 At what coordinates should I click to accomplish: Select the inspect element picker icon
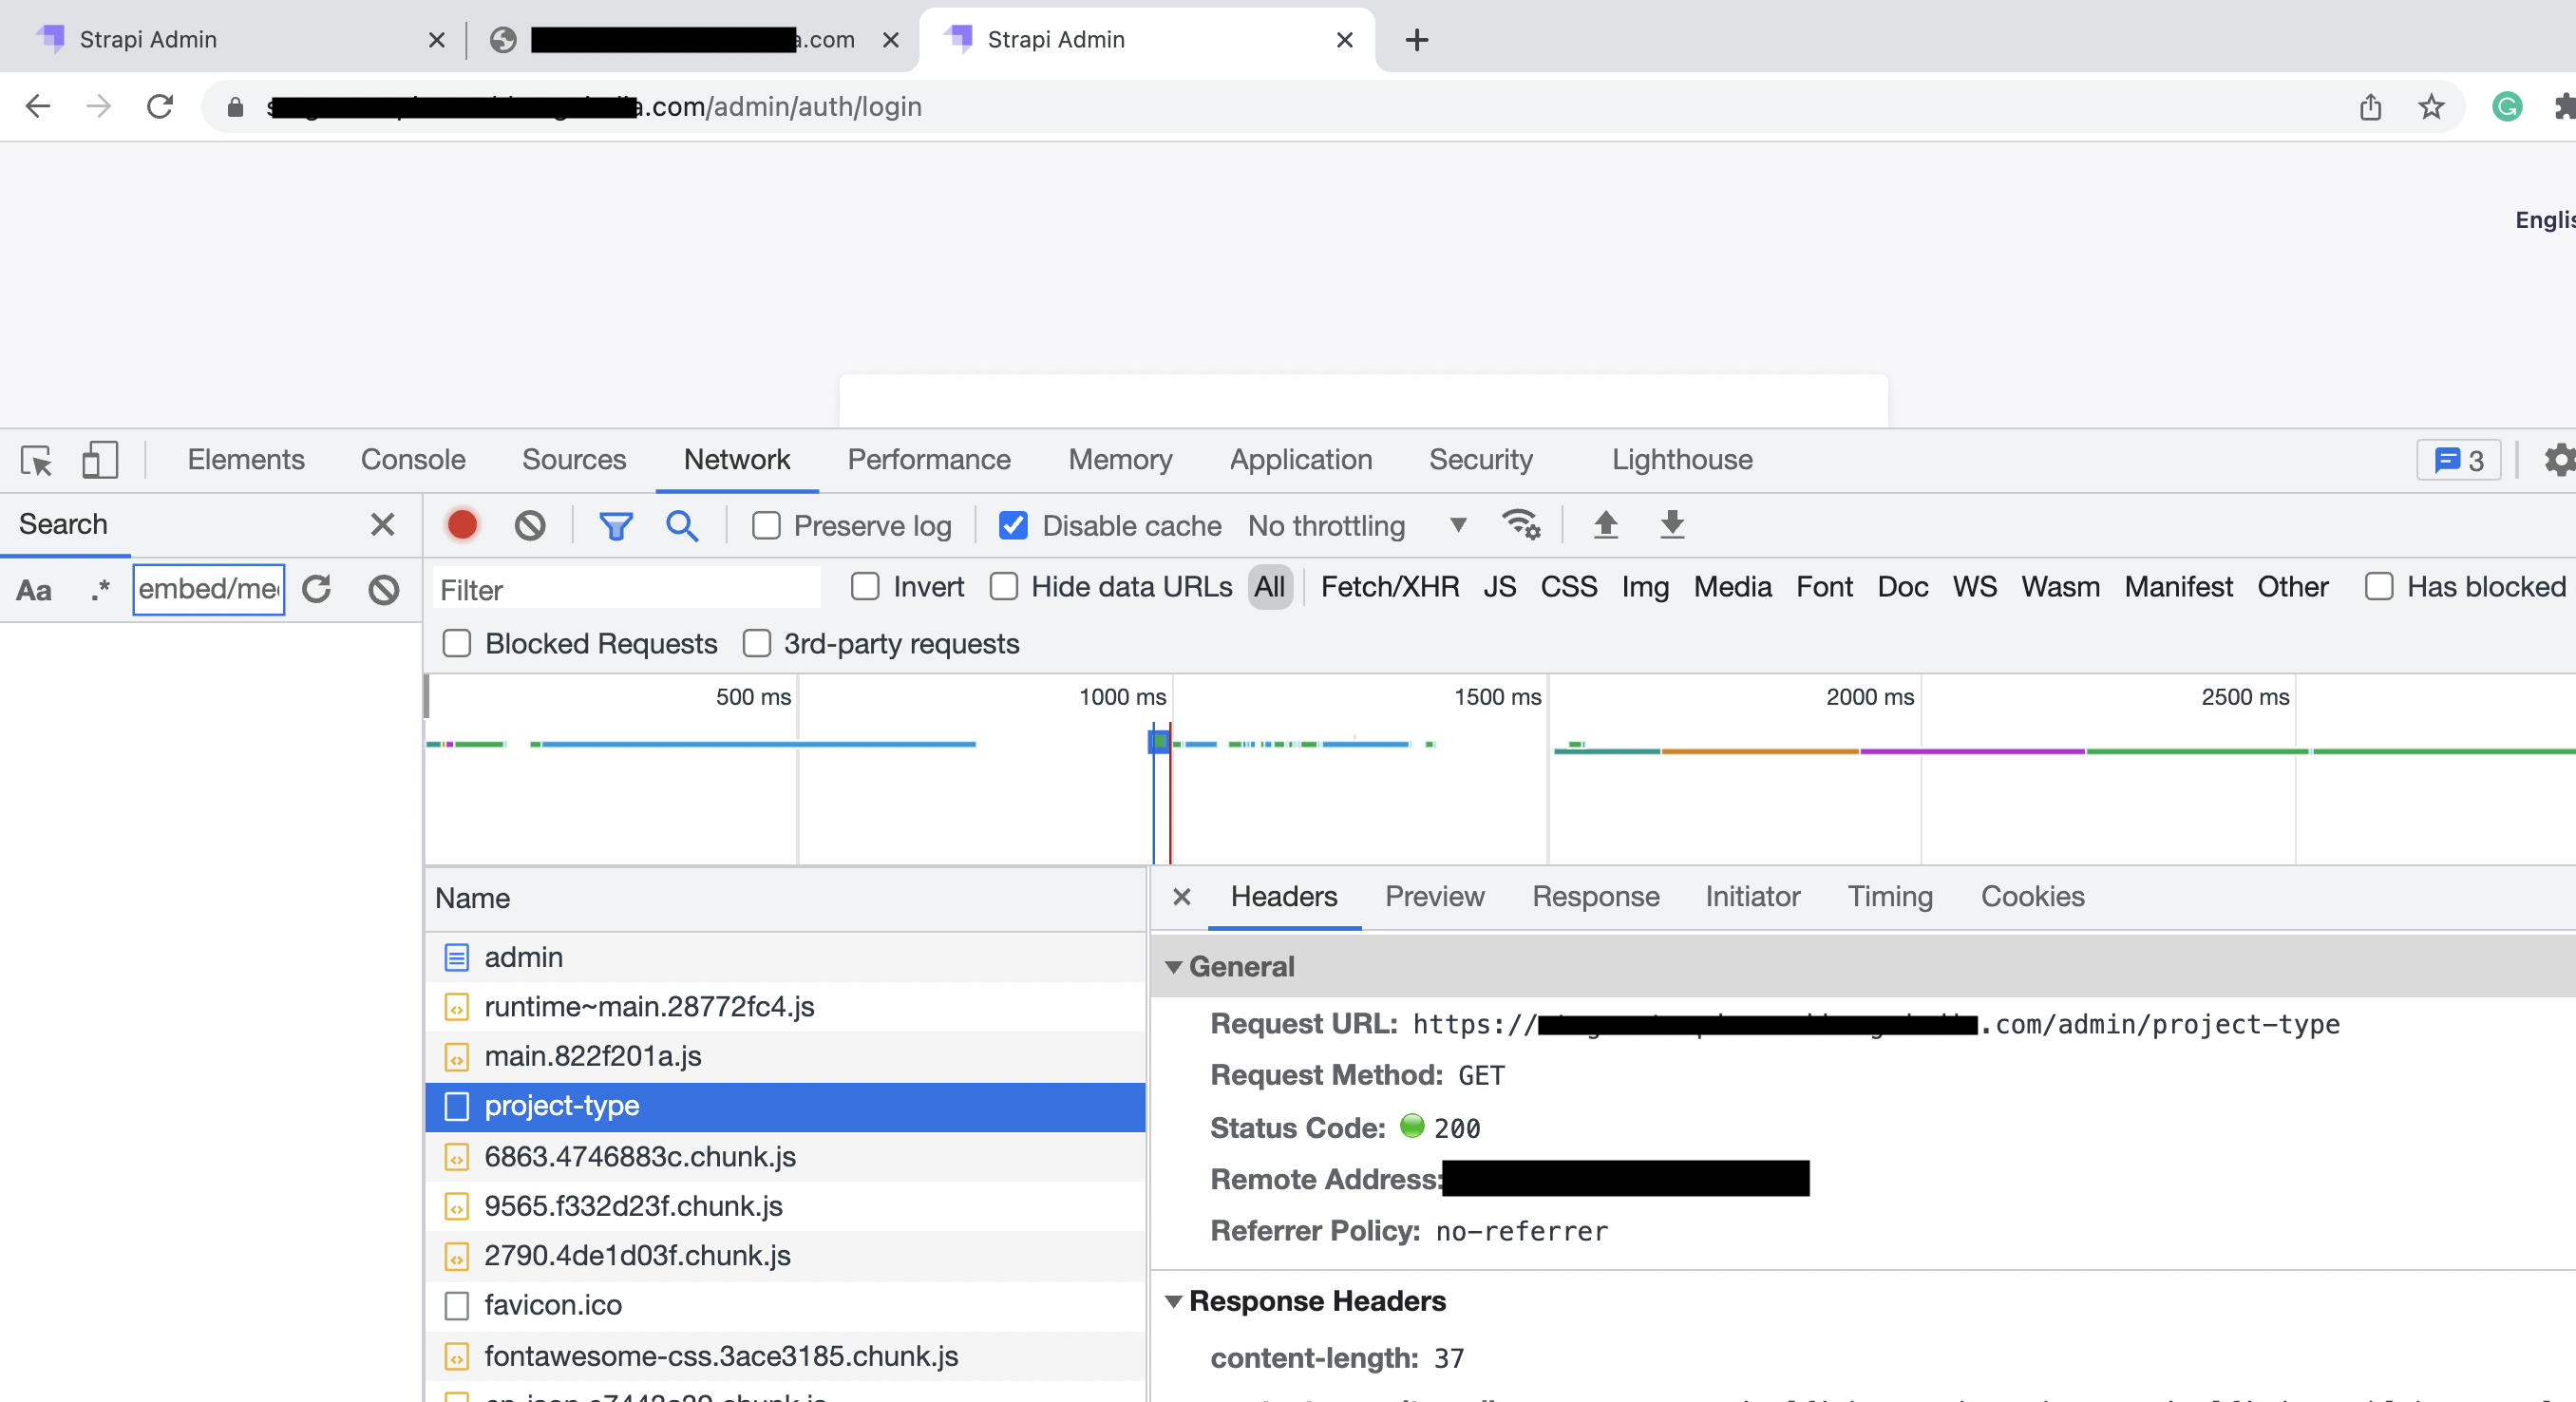tap(37, 460)
